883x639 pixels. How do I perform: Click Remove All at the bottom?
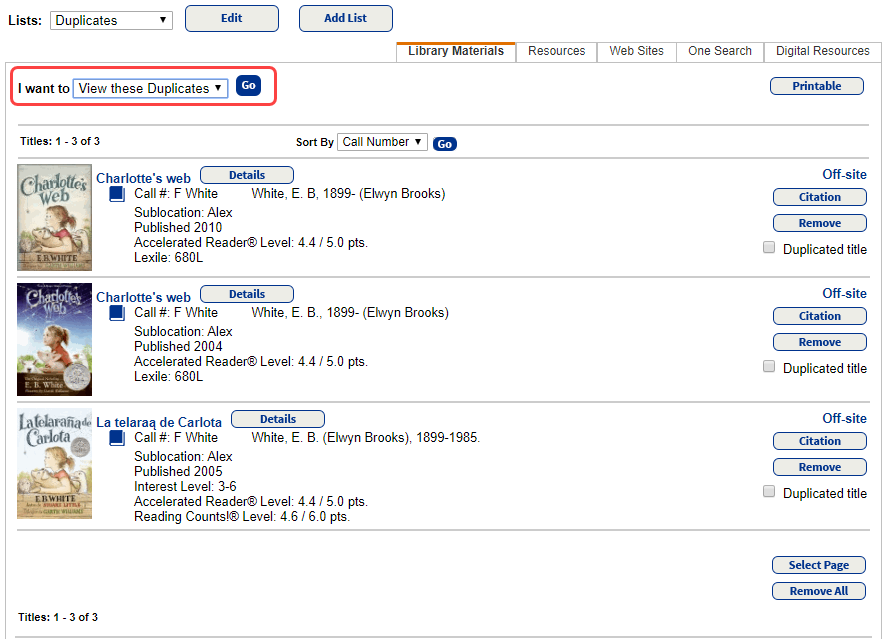818,591
